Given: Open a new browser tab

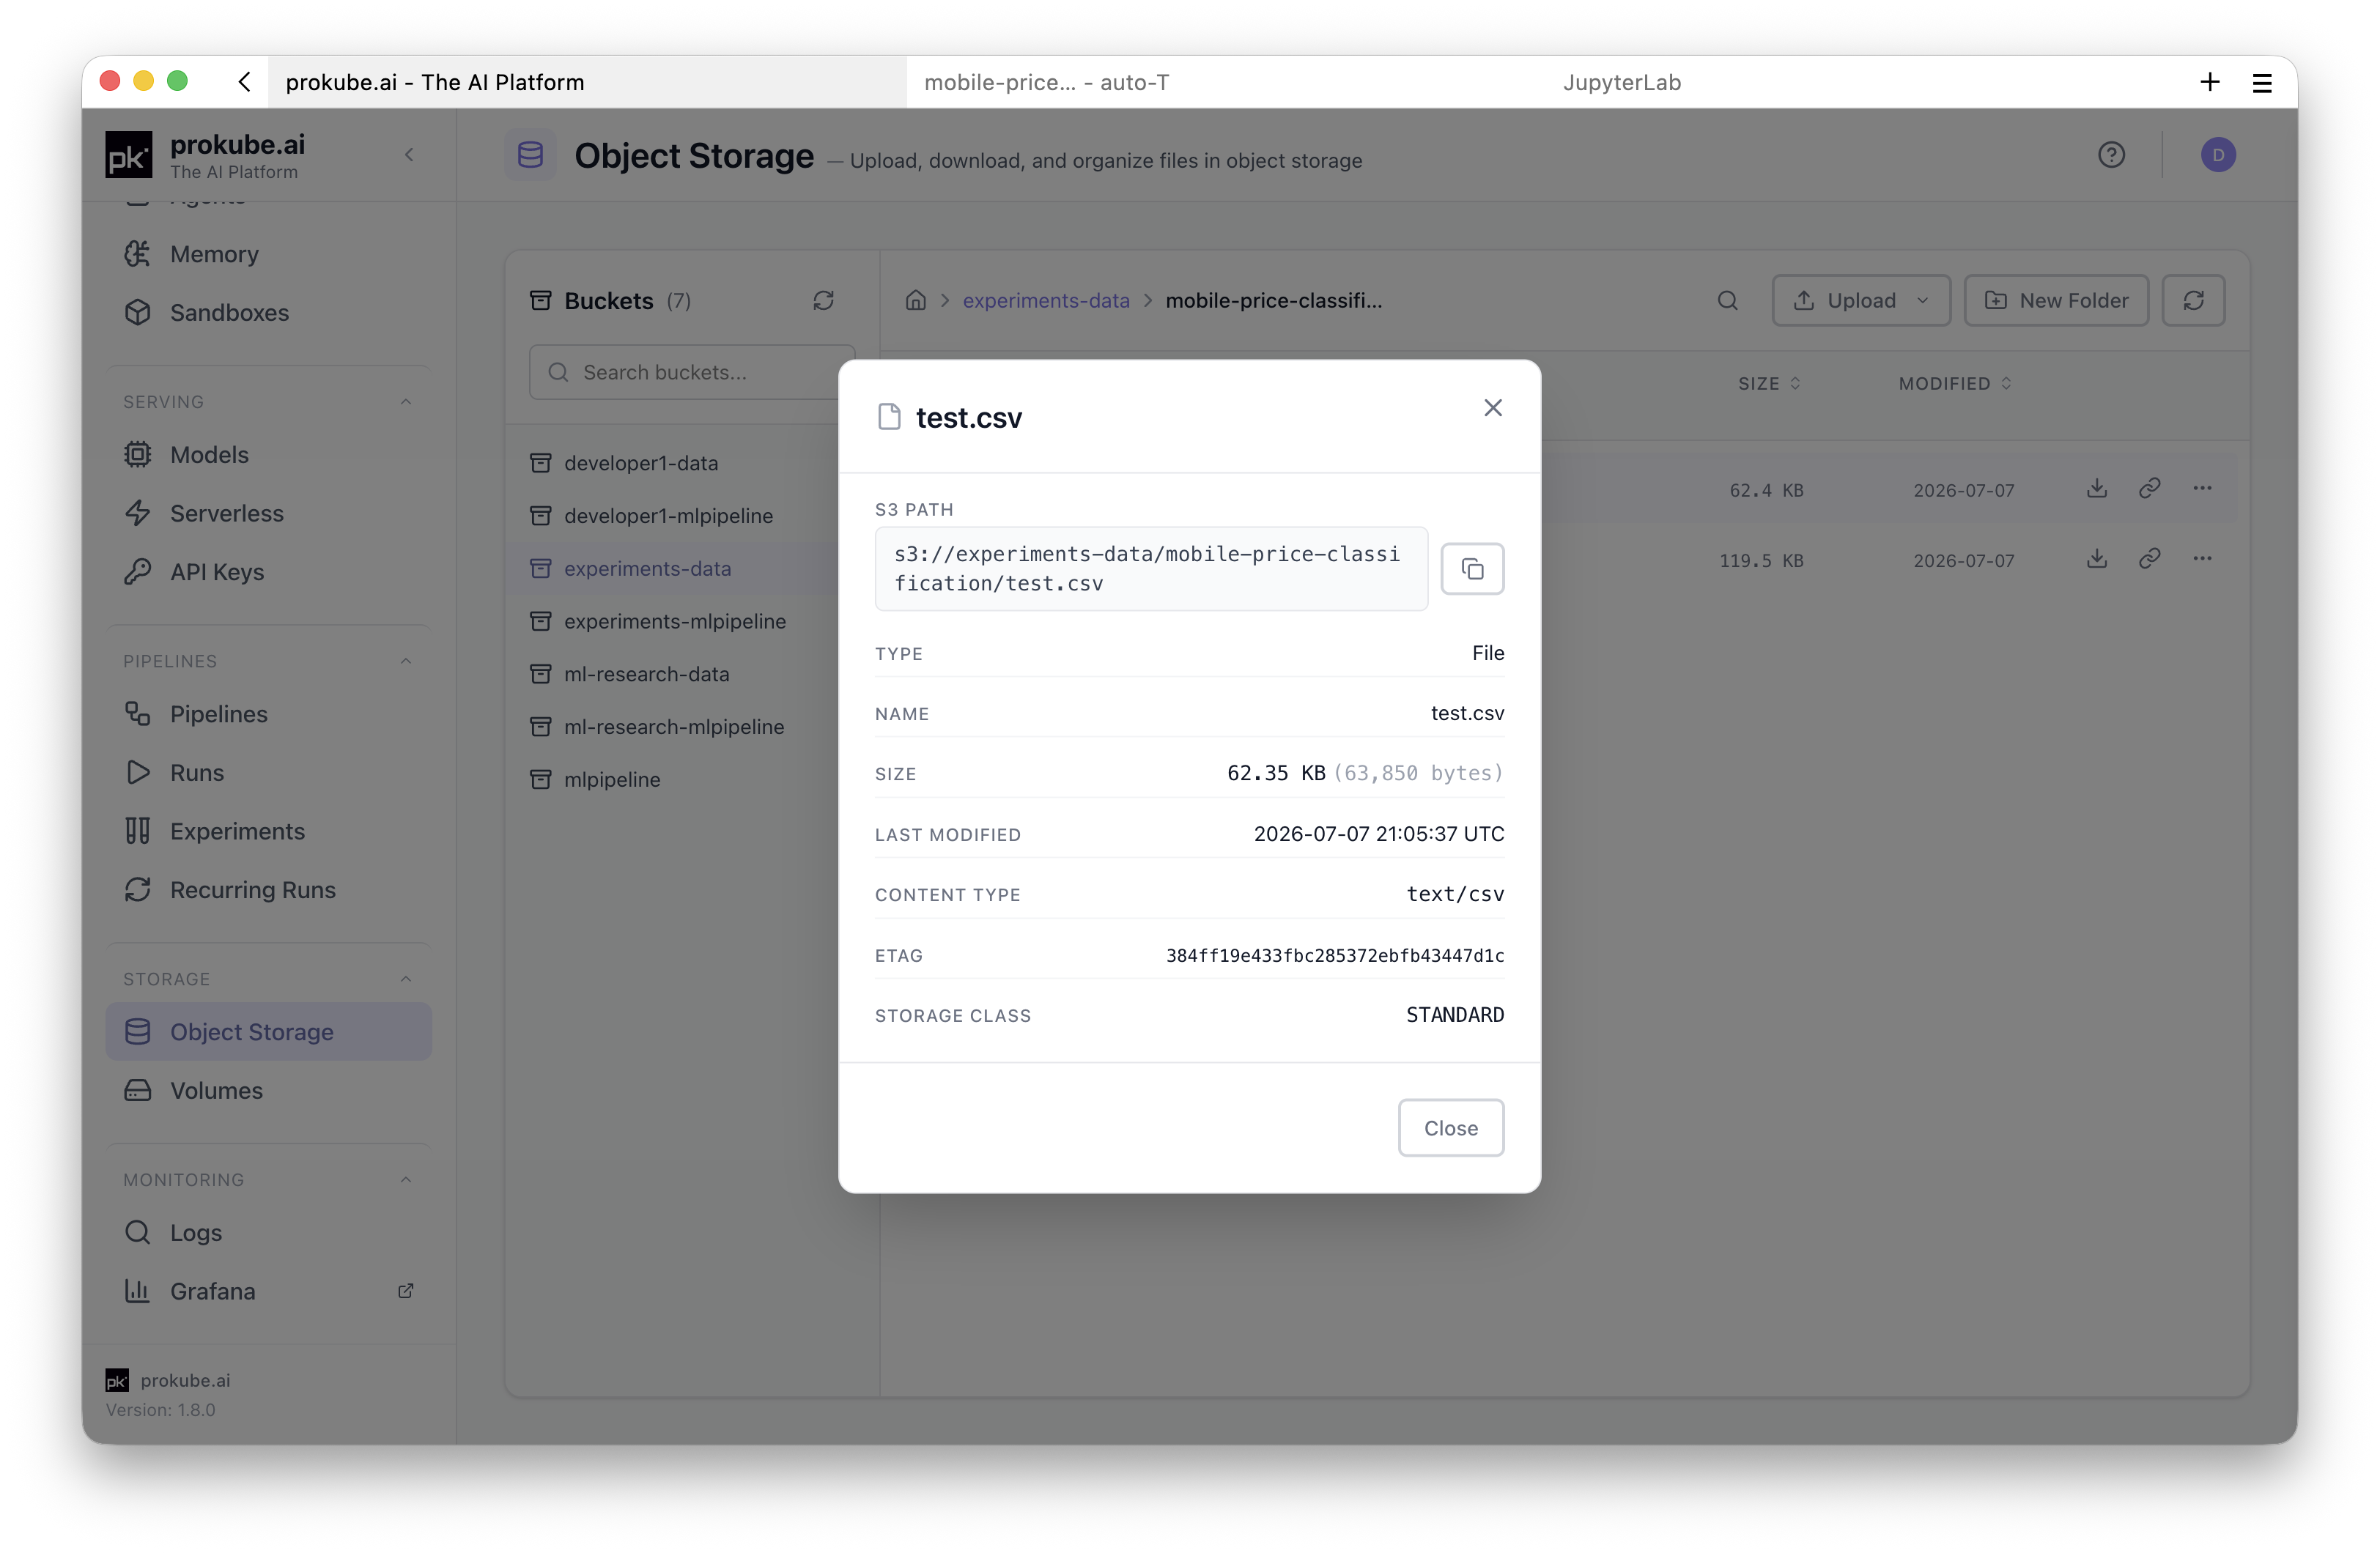Looking at the screenshot, I should click(x=2210, y=82).
